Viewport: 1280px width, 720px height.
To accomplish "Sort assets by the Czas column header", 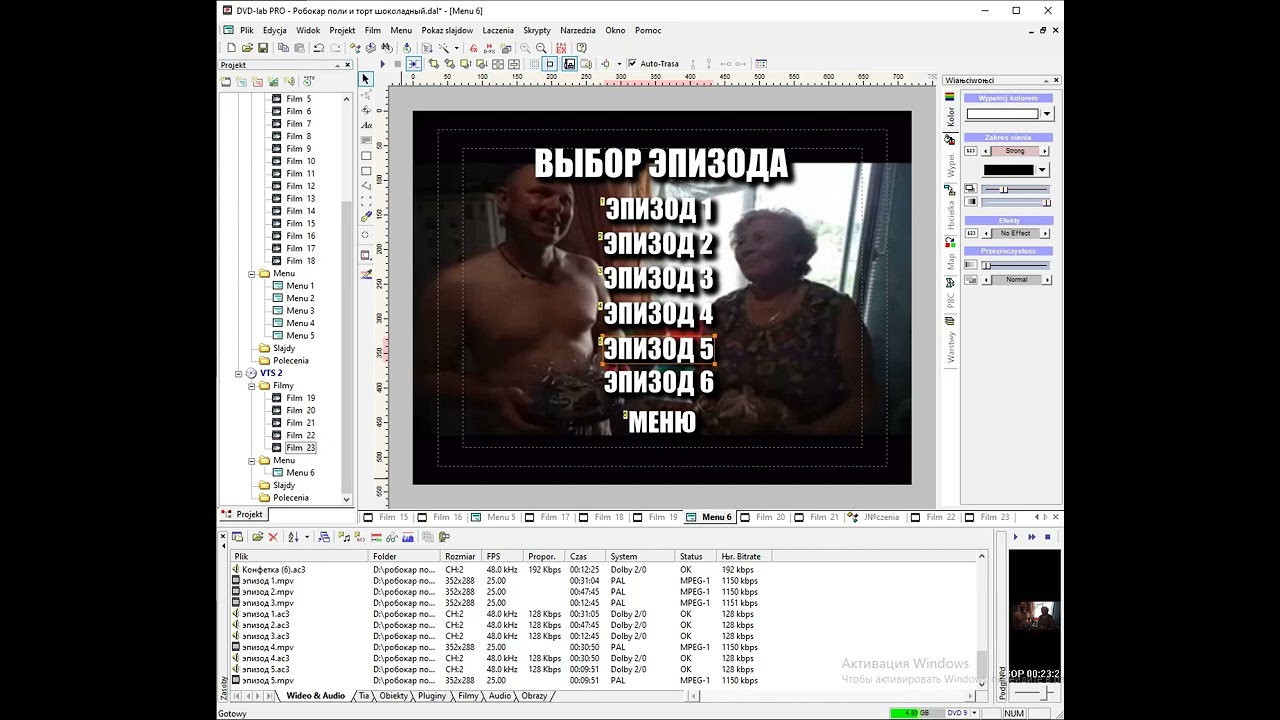I will tap(586, 556).
